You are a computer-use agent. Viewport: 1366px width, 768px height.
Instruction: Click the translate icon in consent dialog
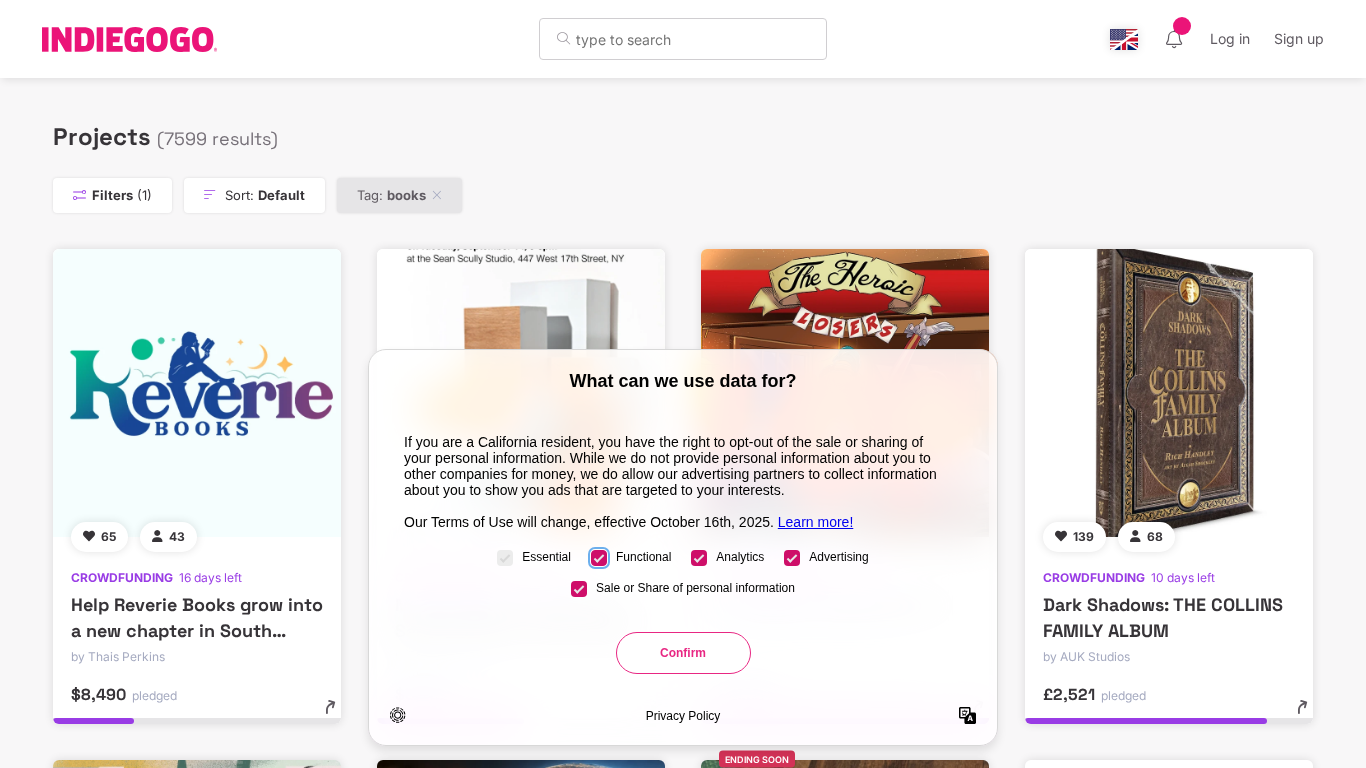[967, 715]
